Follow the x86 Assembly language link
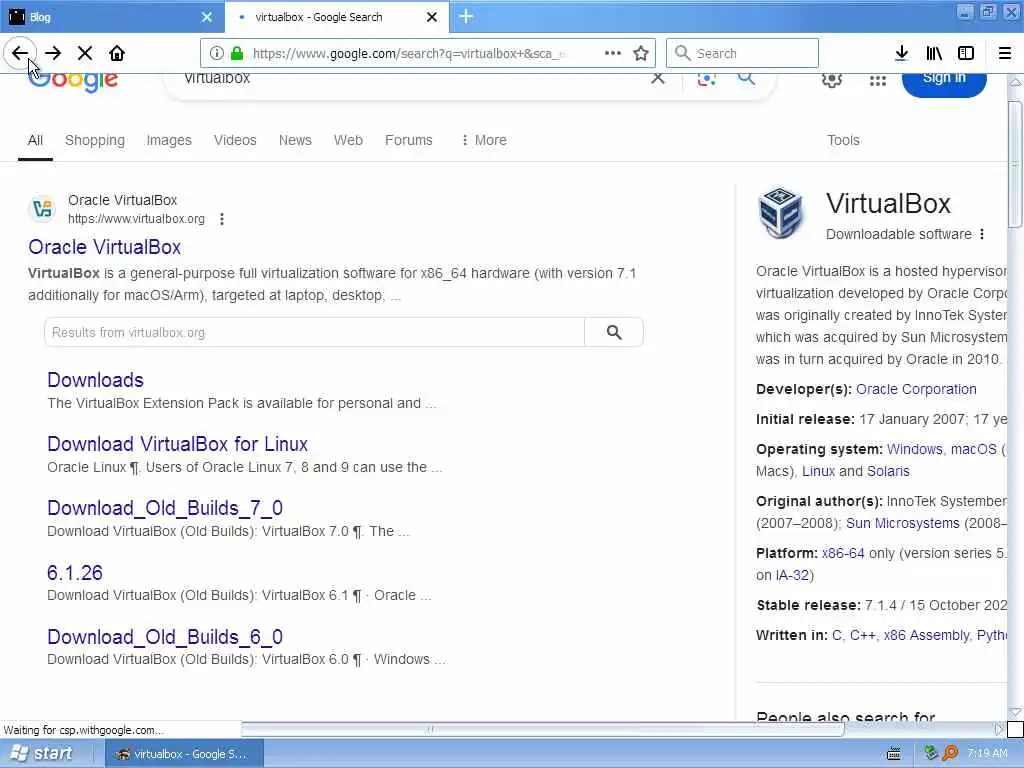This screenshot has height=768, width=1024. pos(926,635)
